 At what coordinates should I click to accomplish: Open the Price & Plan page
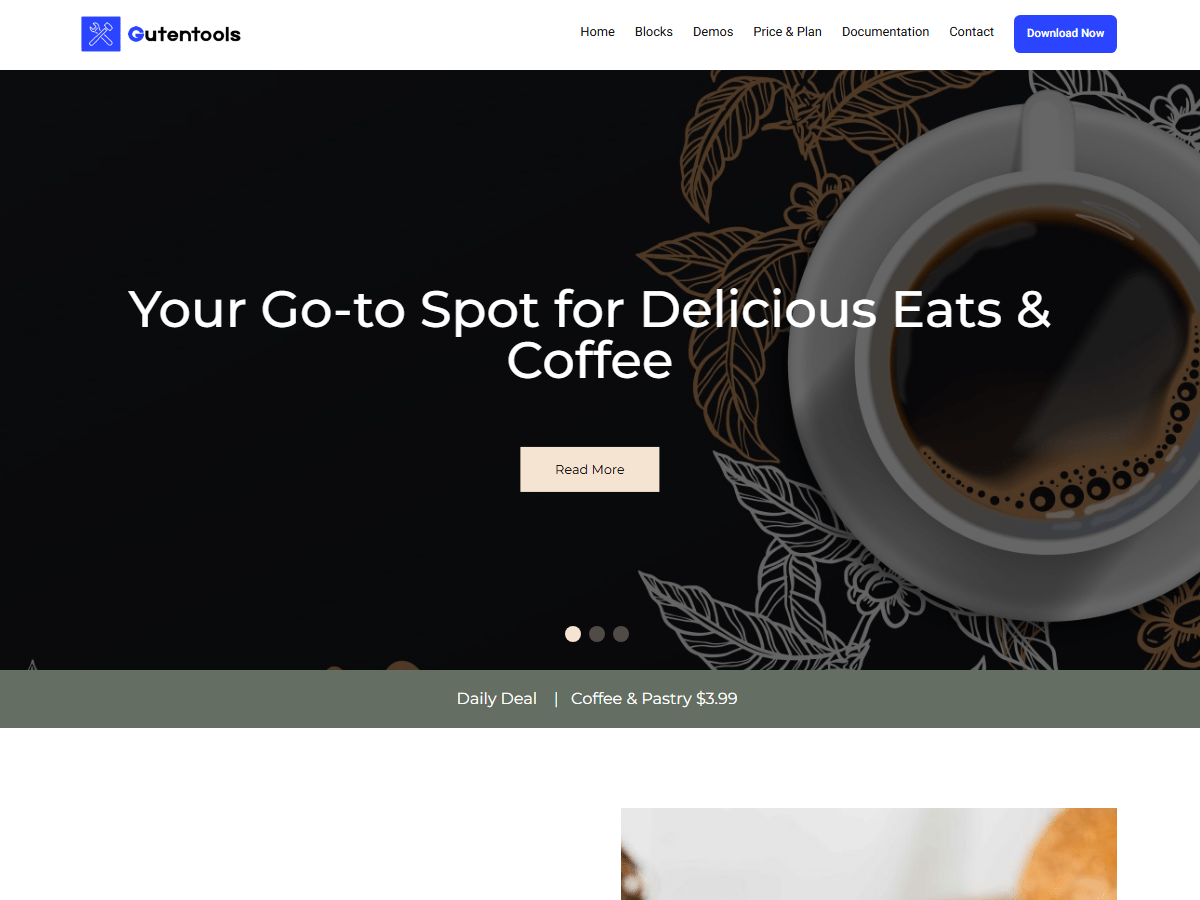coord(787,32)
